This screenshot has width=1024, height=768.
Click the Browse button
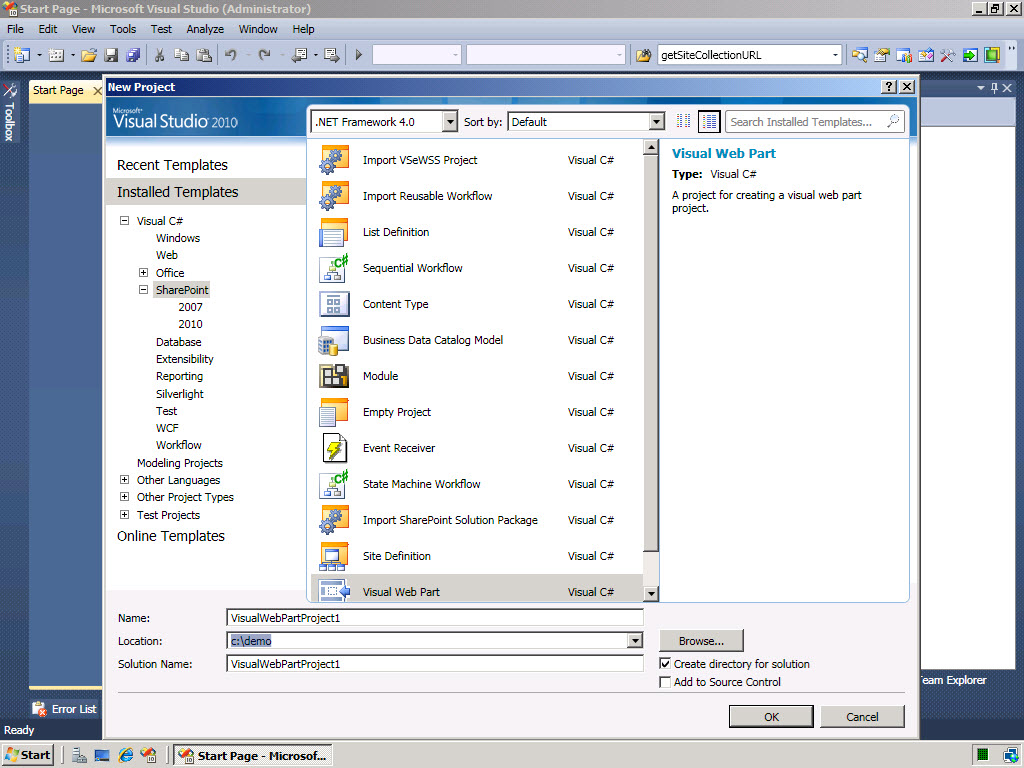pyautogui.click(x=700, y=641)
